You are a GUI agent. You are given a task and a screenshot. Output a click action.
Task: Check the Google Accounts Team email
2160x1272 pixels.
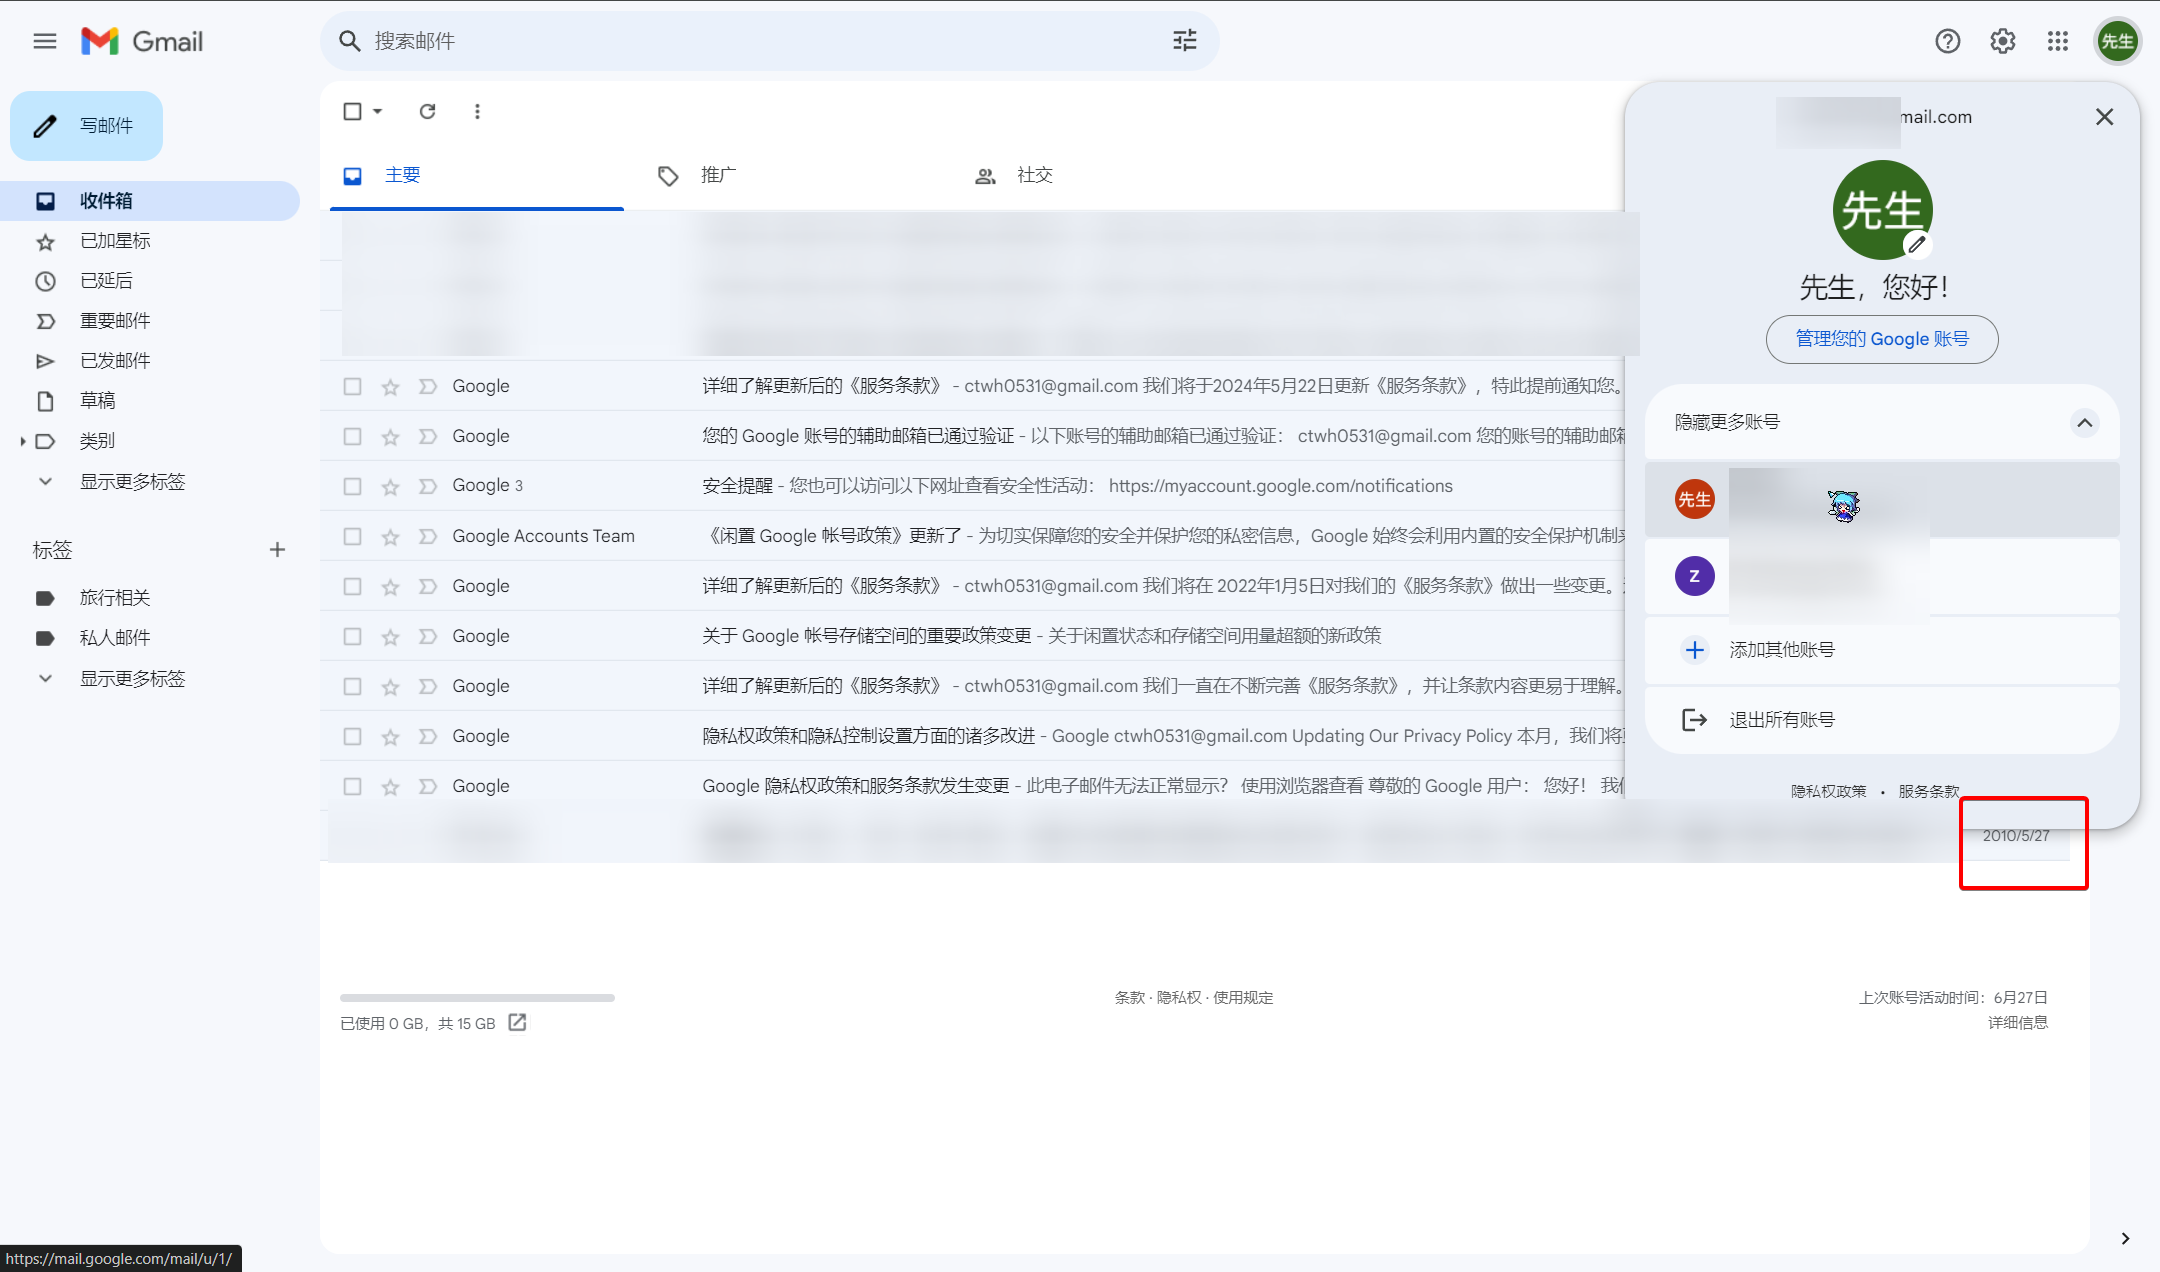pyautogui.click(x=352, y=536)
